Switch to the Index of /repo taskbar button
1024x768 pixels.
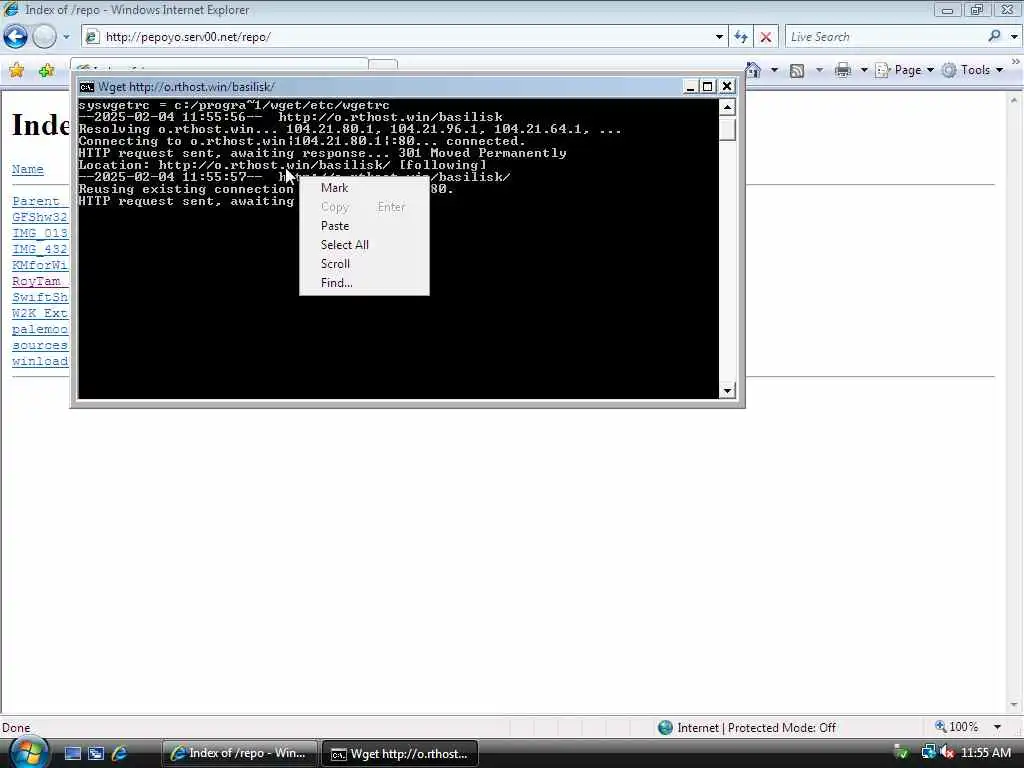click(239, 754)
